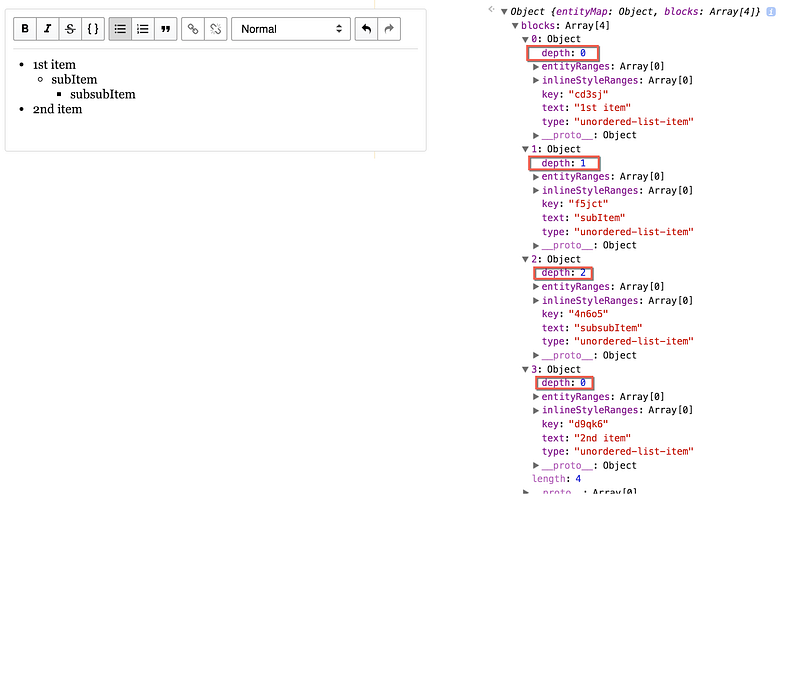Toggle ordered numbered list button
800x675 pixels.
(x=143, y=29)
